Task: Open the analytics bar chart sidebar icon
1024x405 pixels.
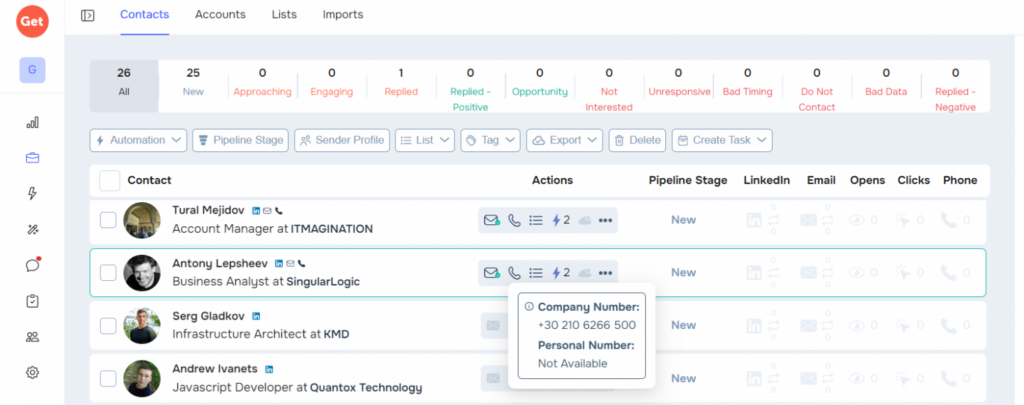Action: pyautogui.click(x=32, y=122)
